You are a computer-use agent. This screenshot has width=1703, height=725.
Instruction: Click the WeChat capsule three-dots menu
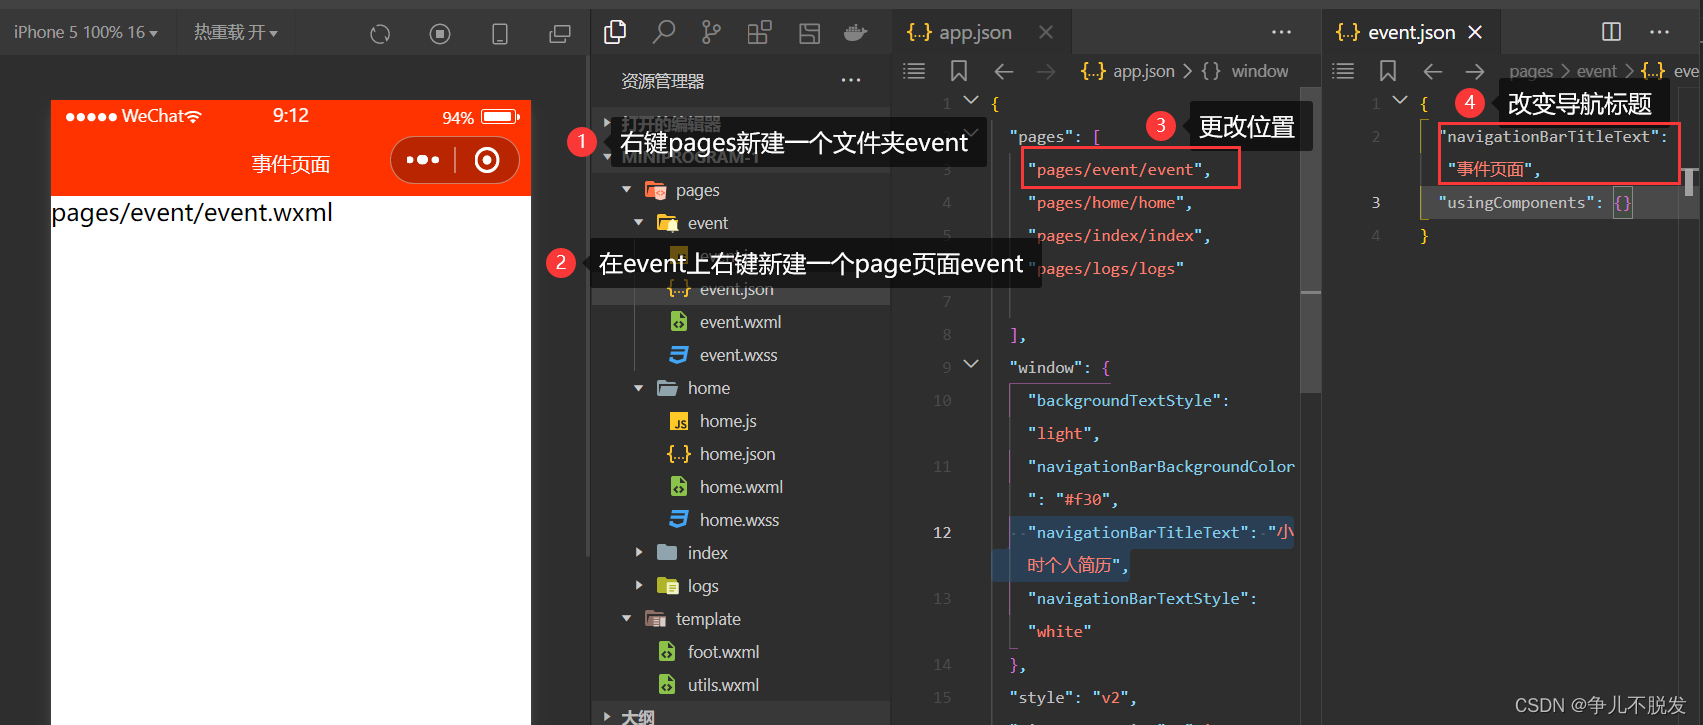click(x=423, y=160)
